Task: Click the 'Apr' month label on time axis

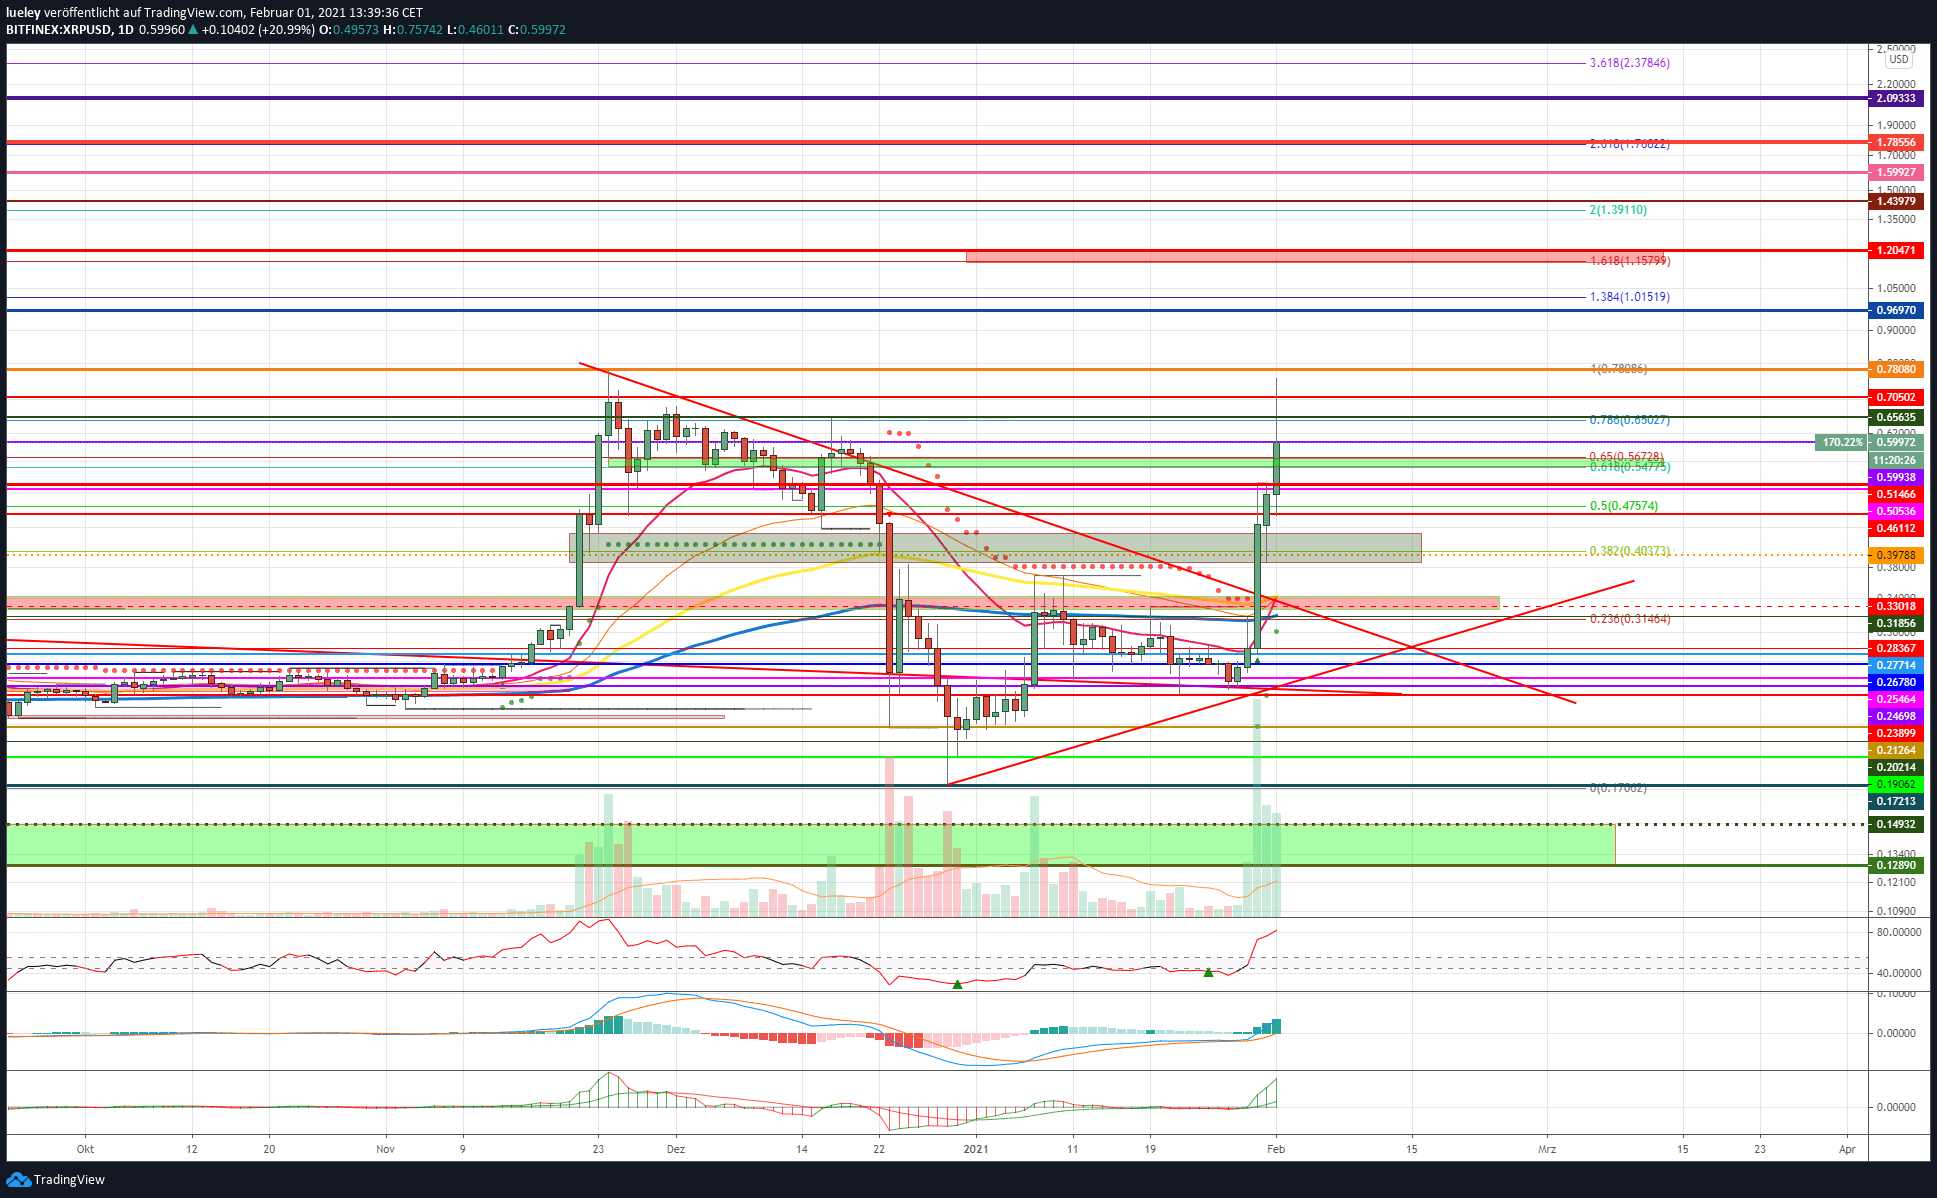Action: [x=1847, y=1149]
